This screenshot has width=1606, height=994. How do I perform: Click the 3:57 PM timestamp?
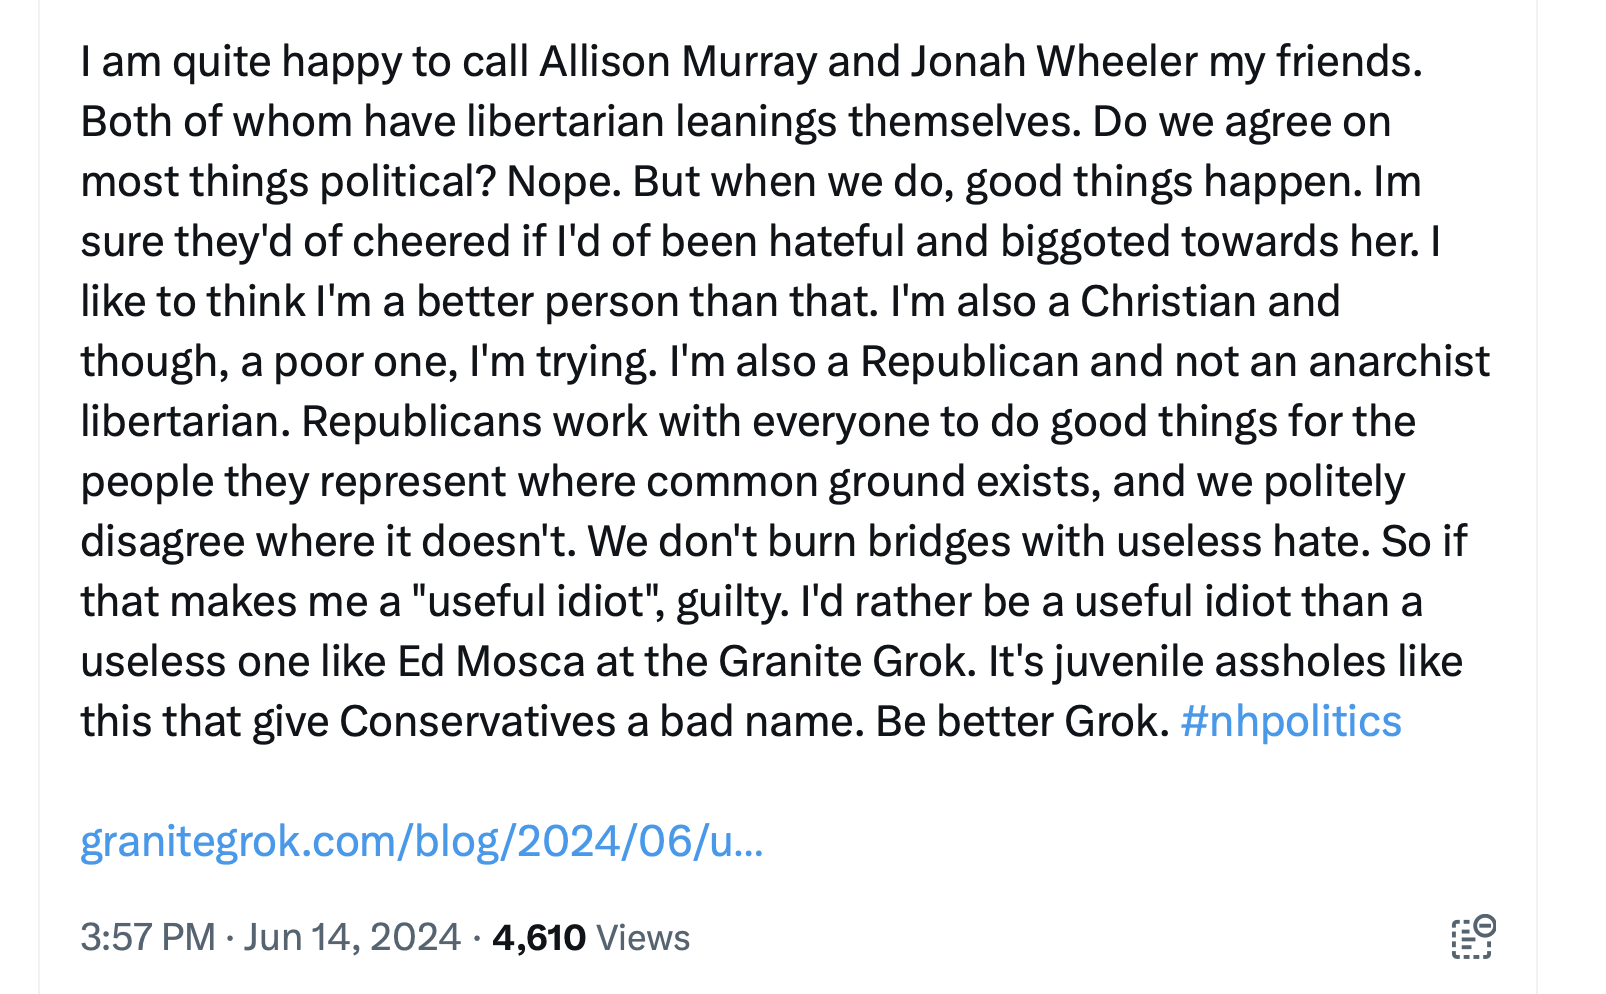click(148, 938)
